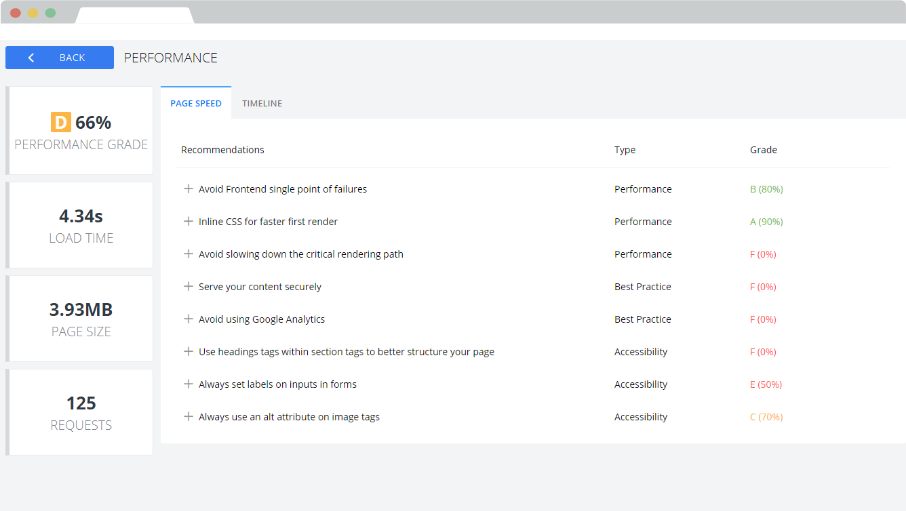Open the Page Size 3.93MB card
The image size is (906, 511).
(x=80, y=319)
